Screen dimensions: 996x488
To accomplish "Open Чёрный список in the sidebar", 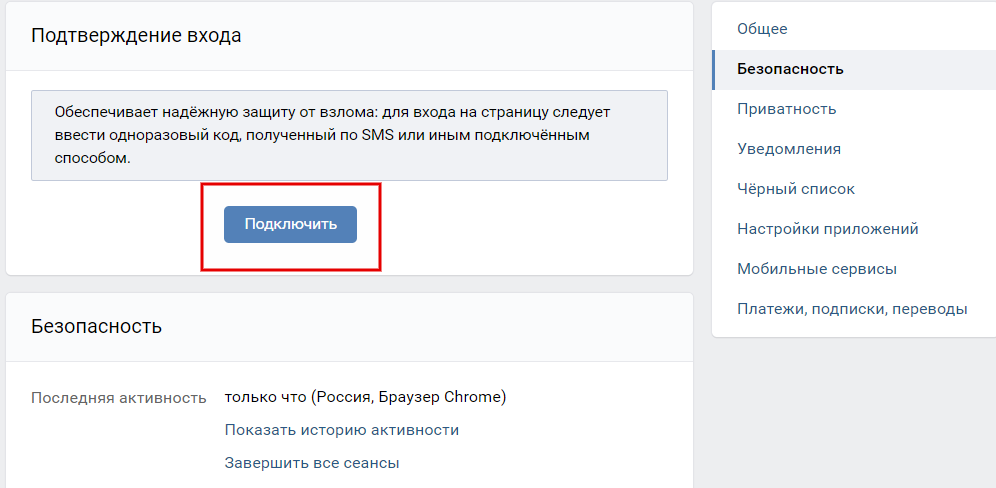I will click(x=796, y=189).
